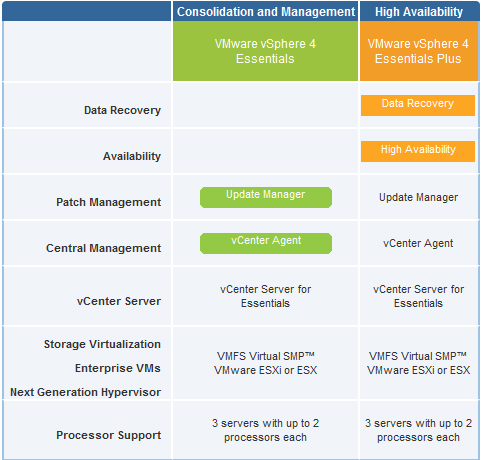Screen dimensions: 482x460
Task: Select the orange High Availability badge
Action: click(x=418, y=151)
